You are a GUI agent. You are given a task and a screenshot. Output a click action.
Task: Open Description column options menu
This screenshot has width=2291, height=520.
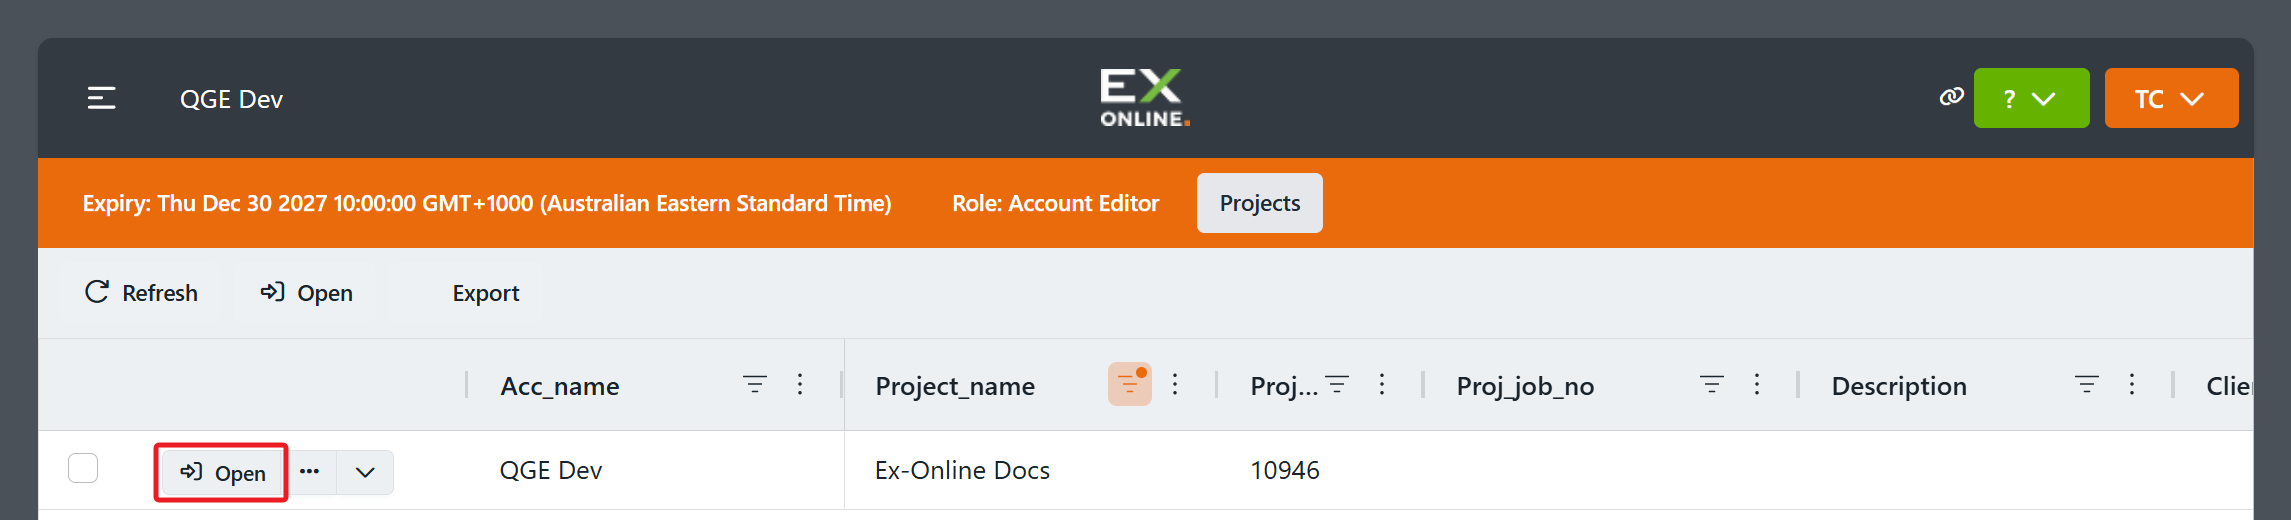pyautogui.click(x=2132, y=384)
